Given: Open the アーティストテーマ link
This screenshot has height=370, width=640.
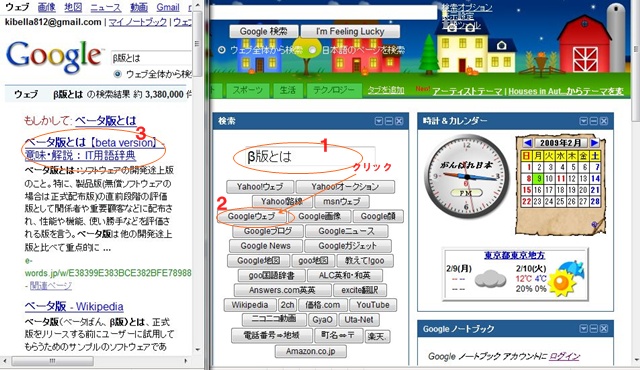Looking at the screenshot, I should [x=467, y=92].
